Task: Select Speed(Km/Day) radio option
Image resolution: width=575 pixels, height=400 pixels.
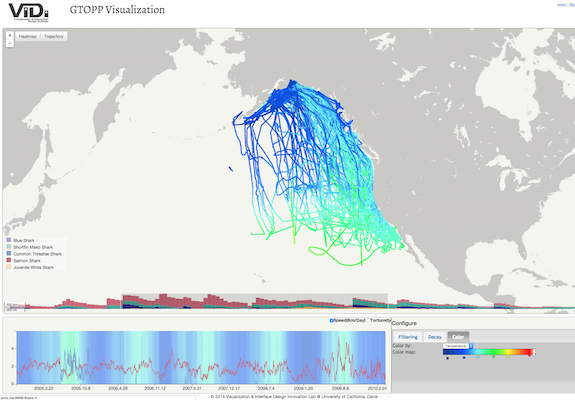Action: pos(332,320)
